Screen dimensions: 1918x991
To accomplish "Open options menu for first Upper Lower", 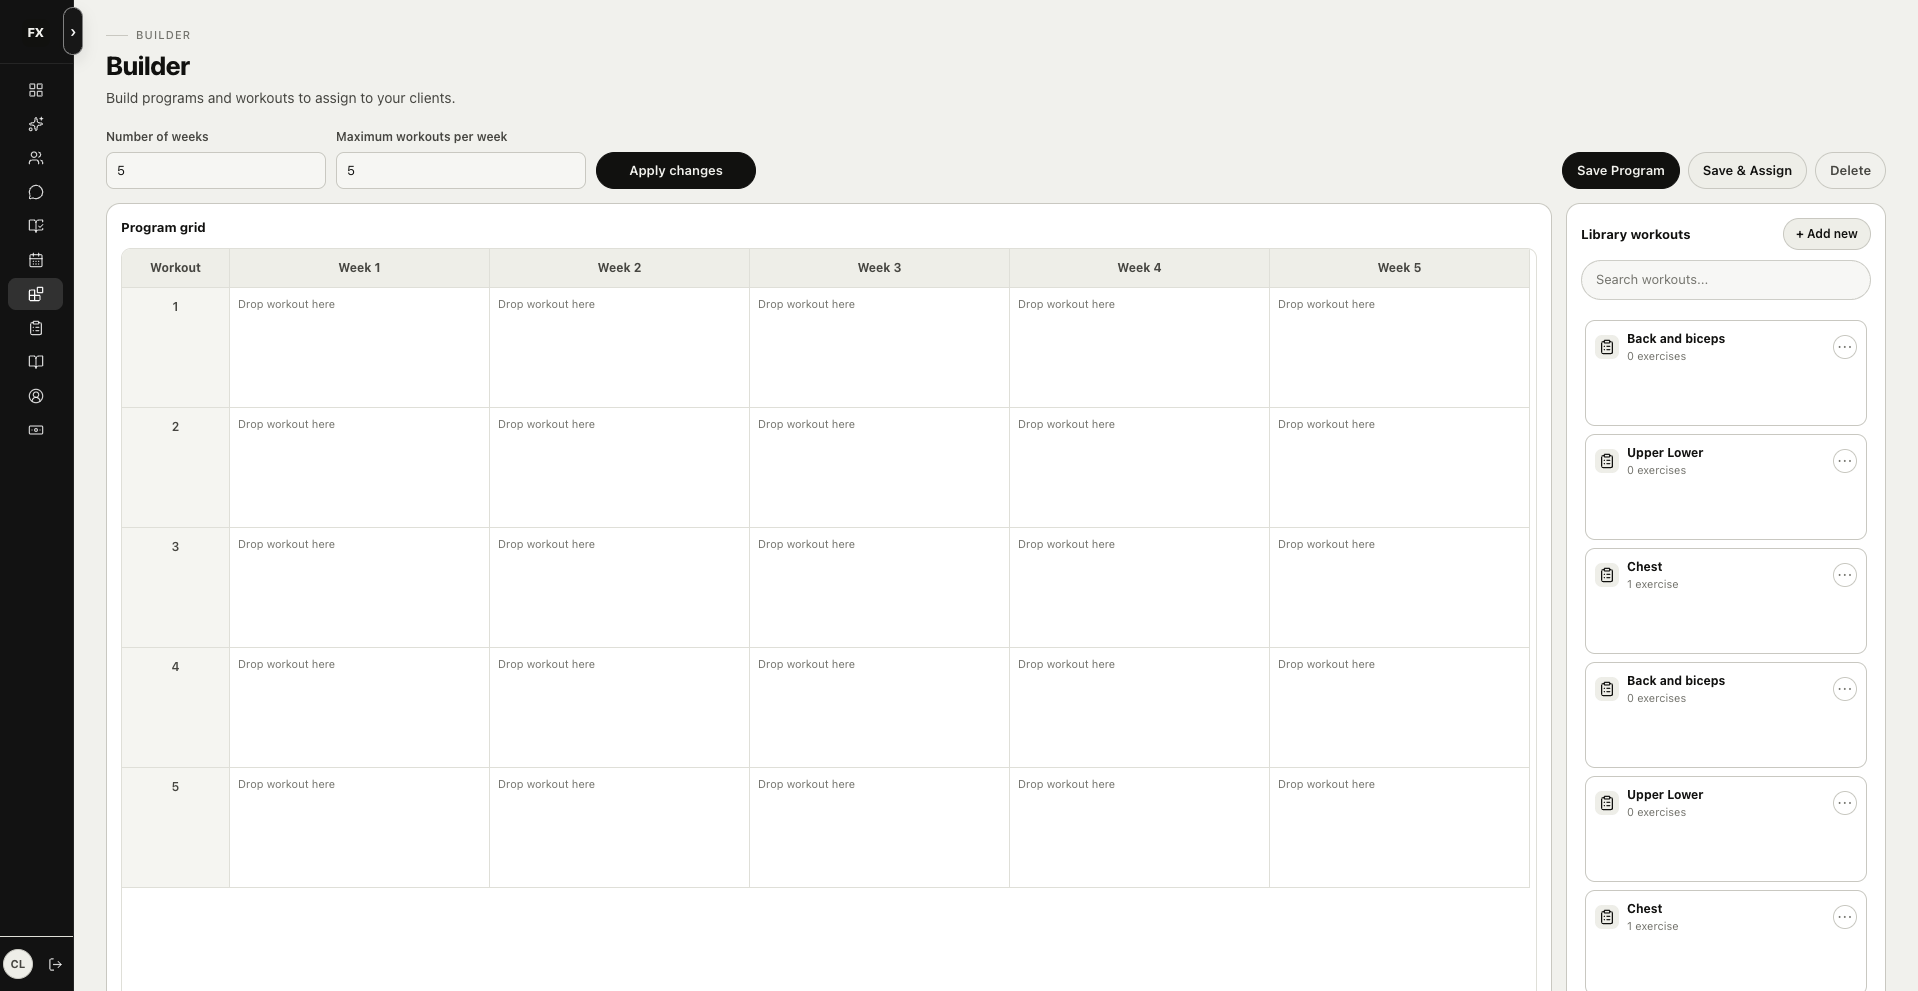I will pos(1844,461).
